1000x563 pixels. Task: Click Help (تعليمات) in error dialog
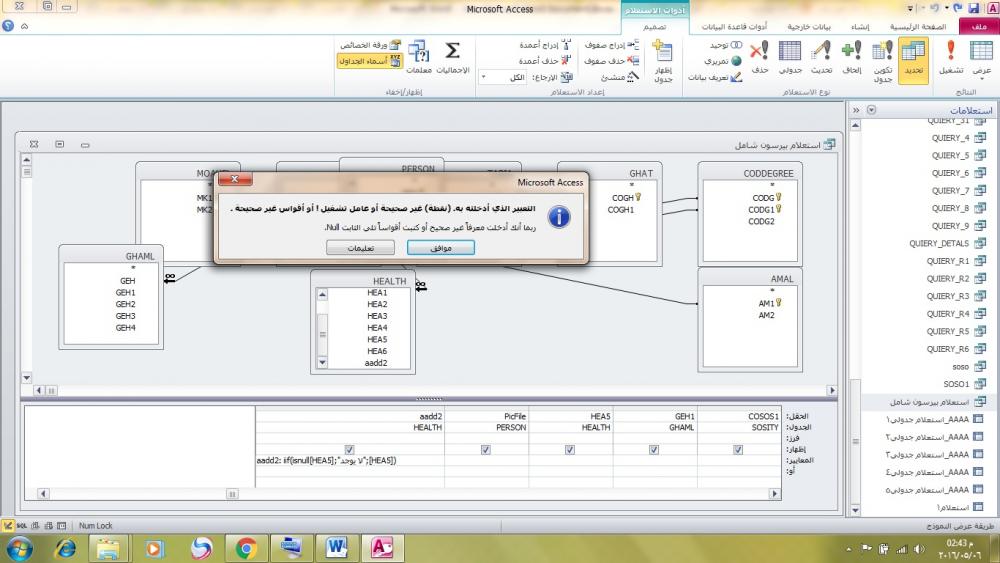tap(360, 247)
